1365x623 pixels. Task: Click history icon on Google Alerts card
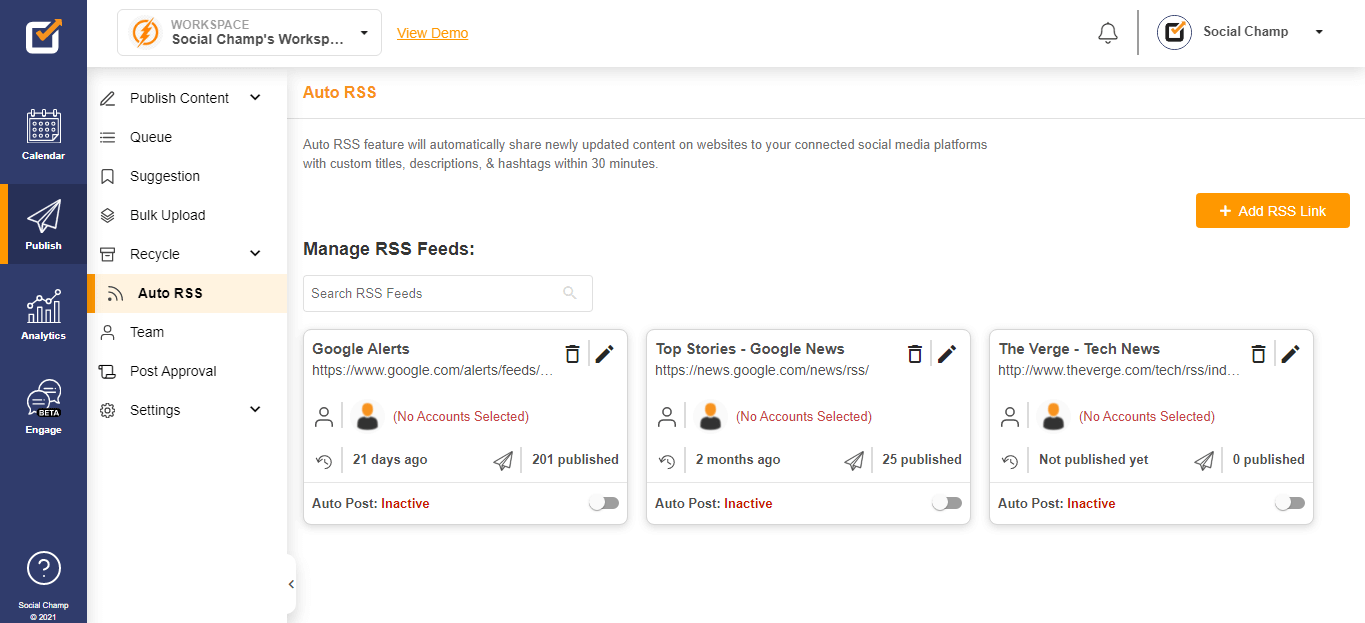324,461
